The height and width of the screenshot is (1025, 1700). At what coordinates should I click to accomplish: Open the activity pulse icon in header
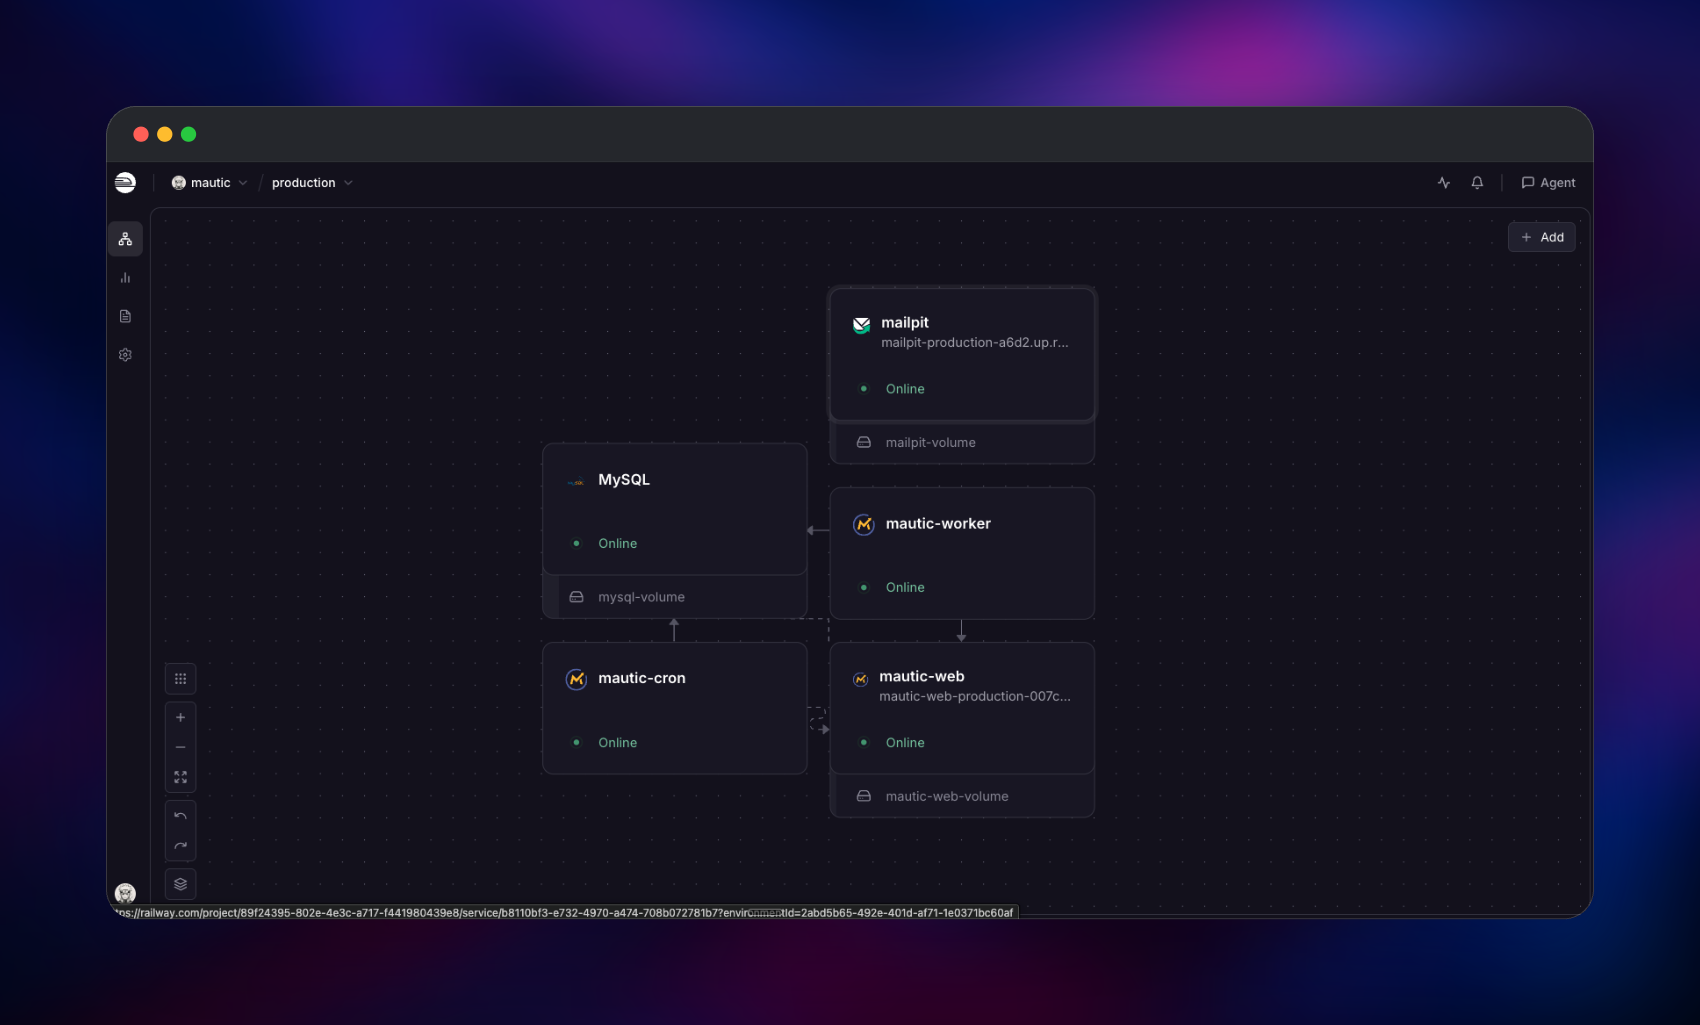click(x=1444, y=183)
